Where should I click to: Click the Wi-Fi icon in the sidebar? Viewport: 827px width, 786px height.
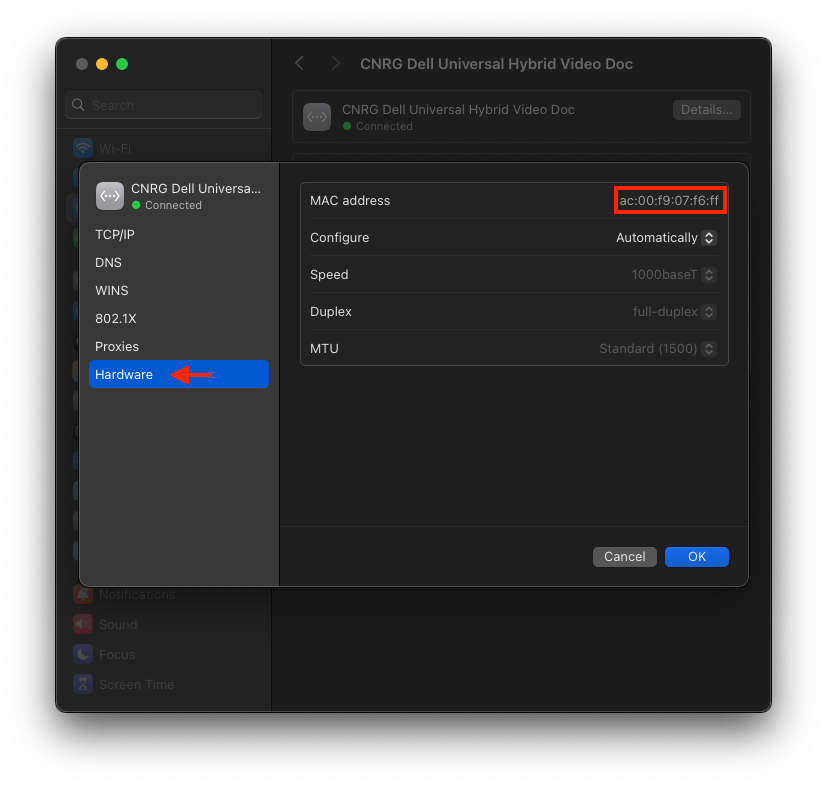coord(83,148)
